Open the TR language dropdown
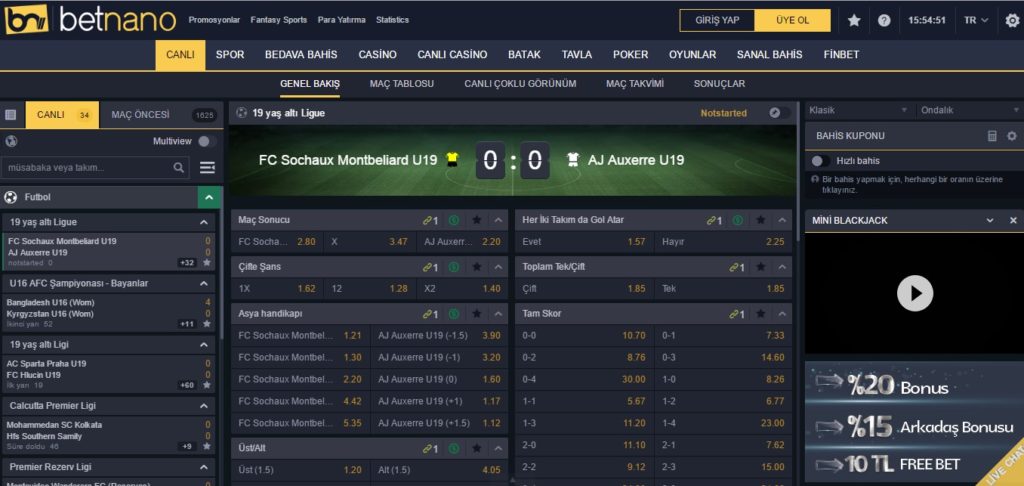This screenshot has width=1024, height=486. 976,20
